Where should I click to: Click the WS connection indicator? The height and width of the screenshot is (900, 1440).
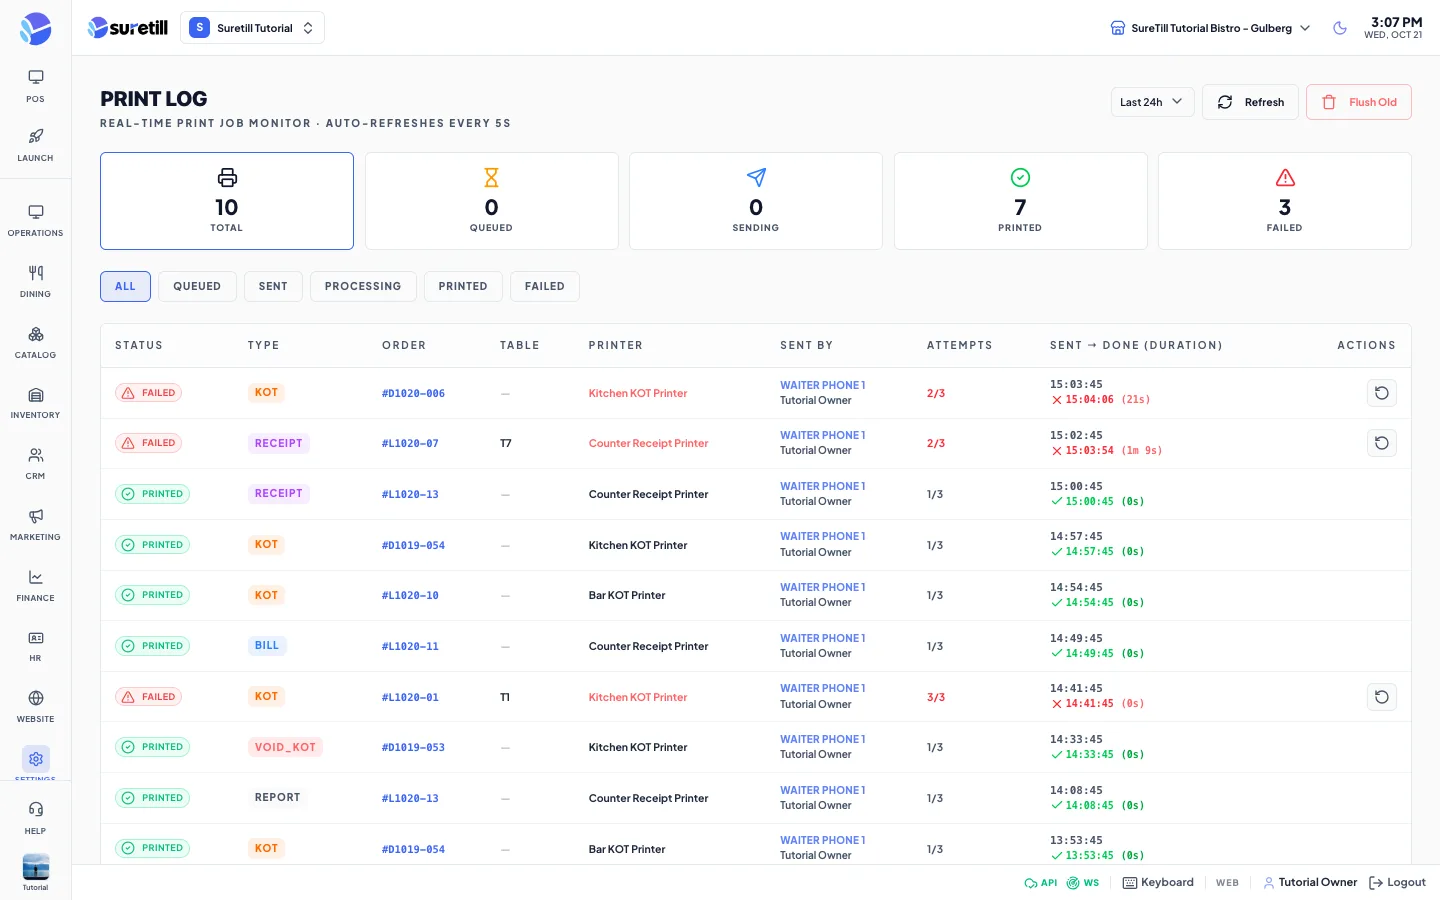tap(1083, 883)
